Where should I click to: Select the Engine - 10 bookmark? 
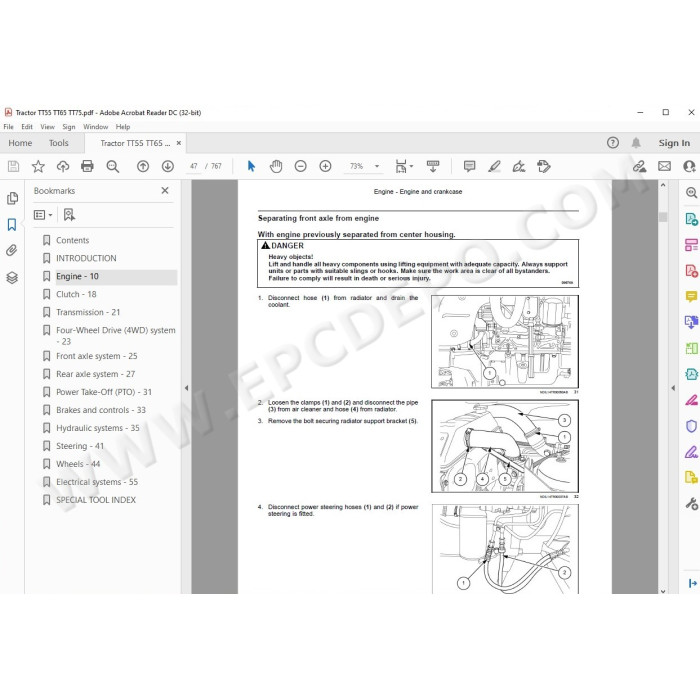(x=77, y=276)
